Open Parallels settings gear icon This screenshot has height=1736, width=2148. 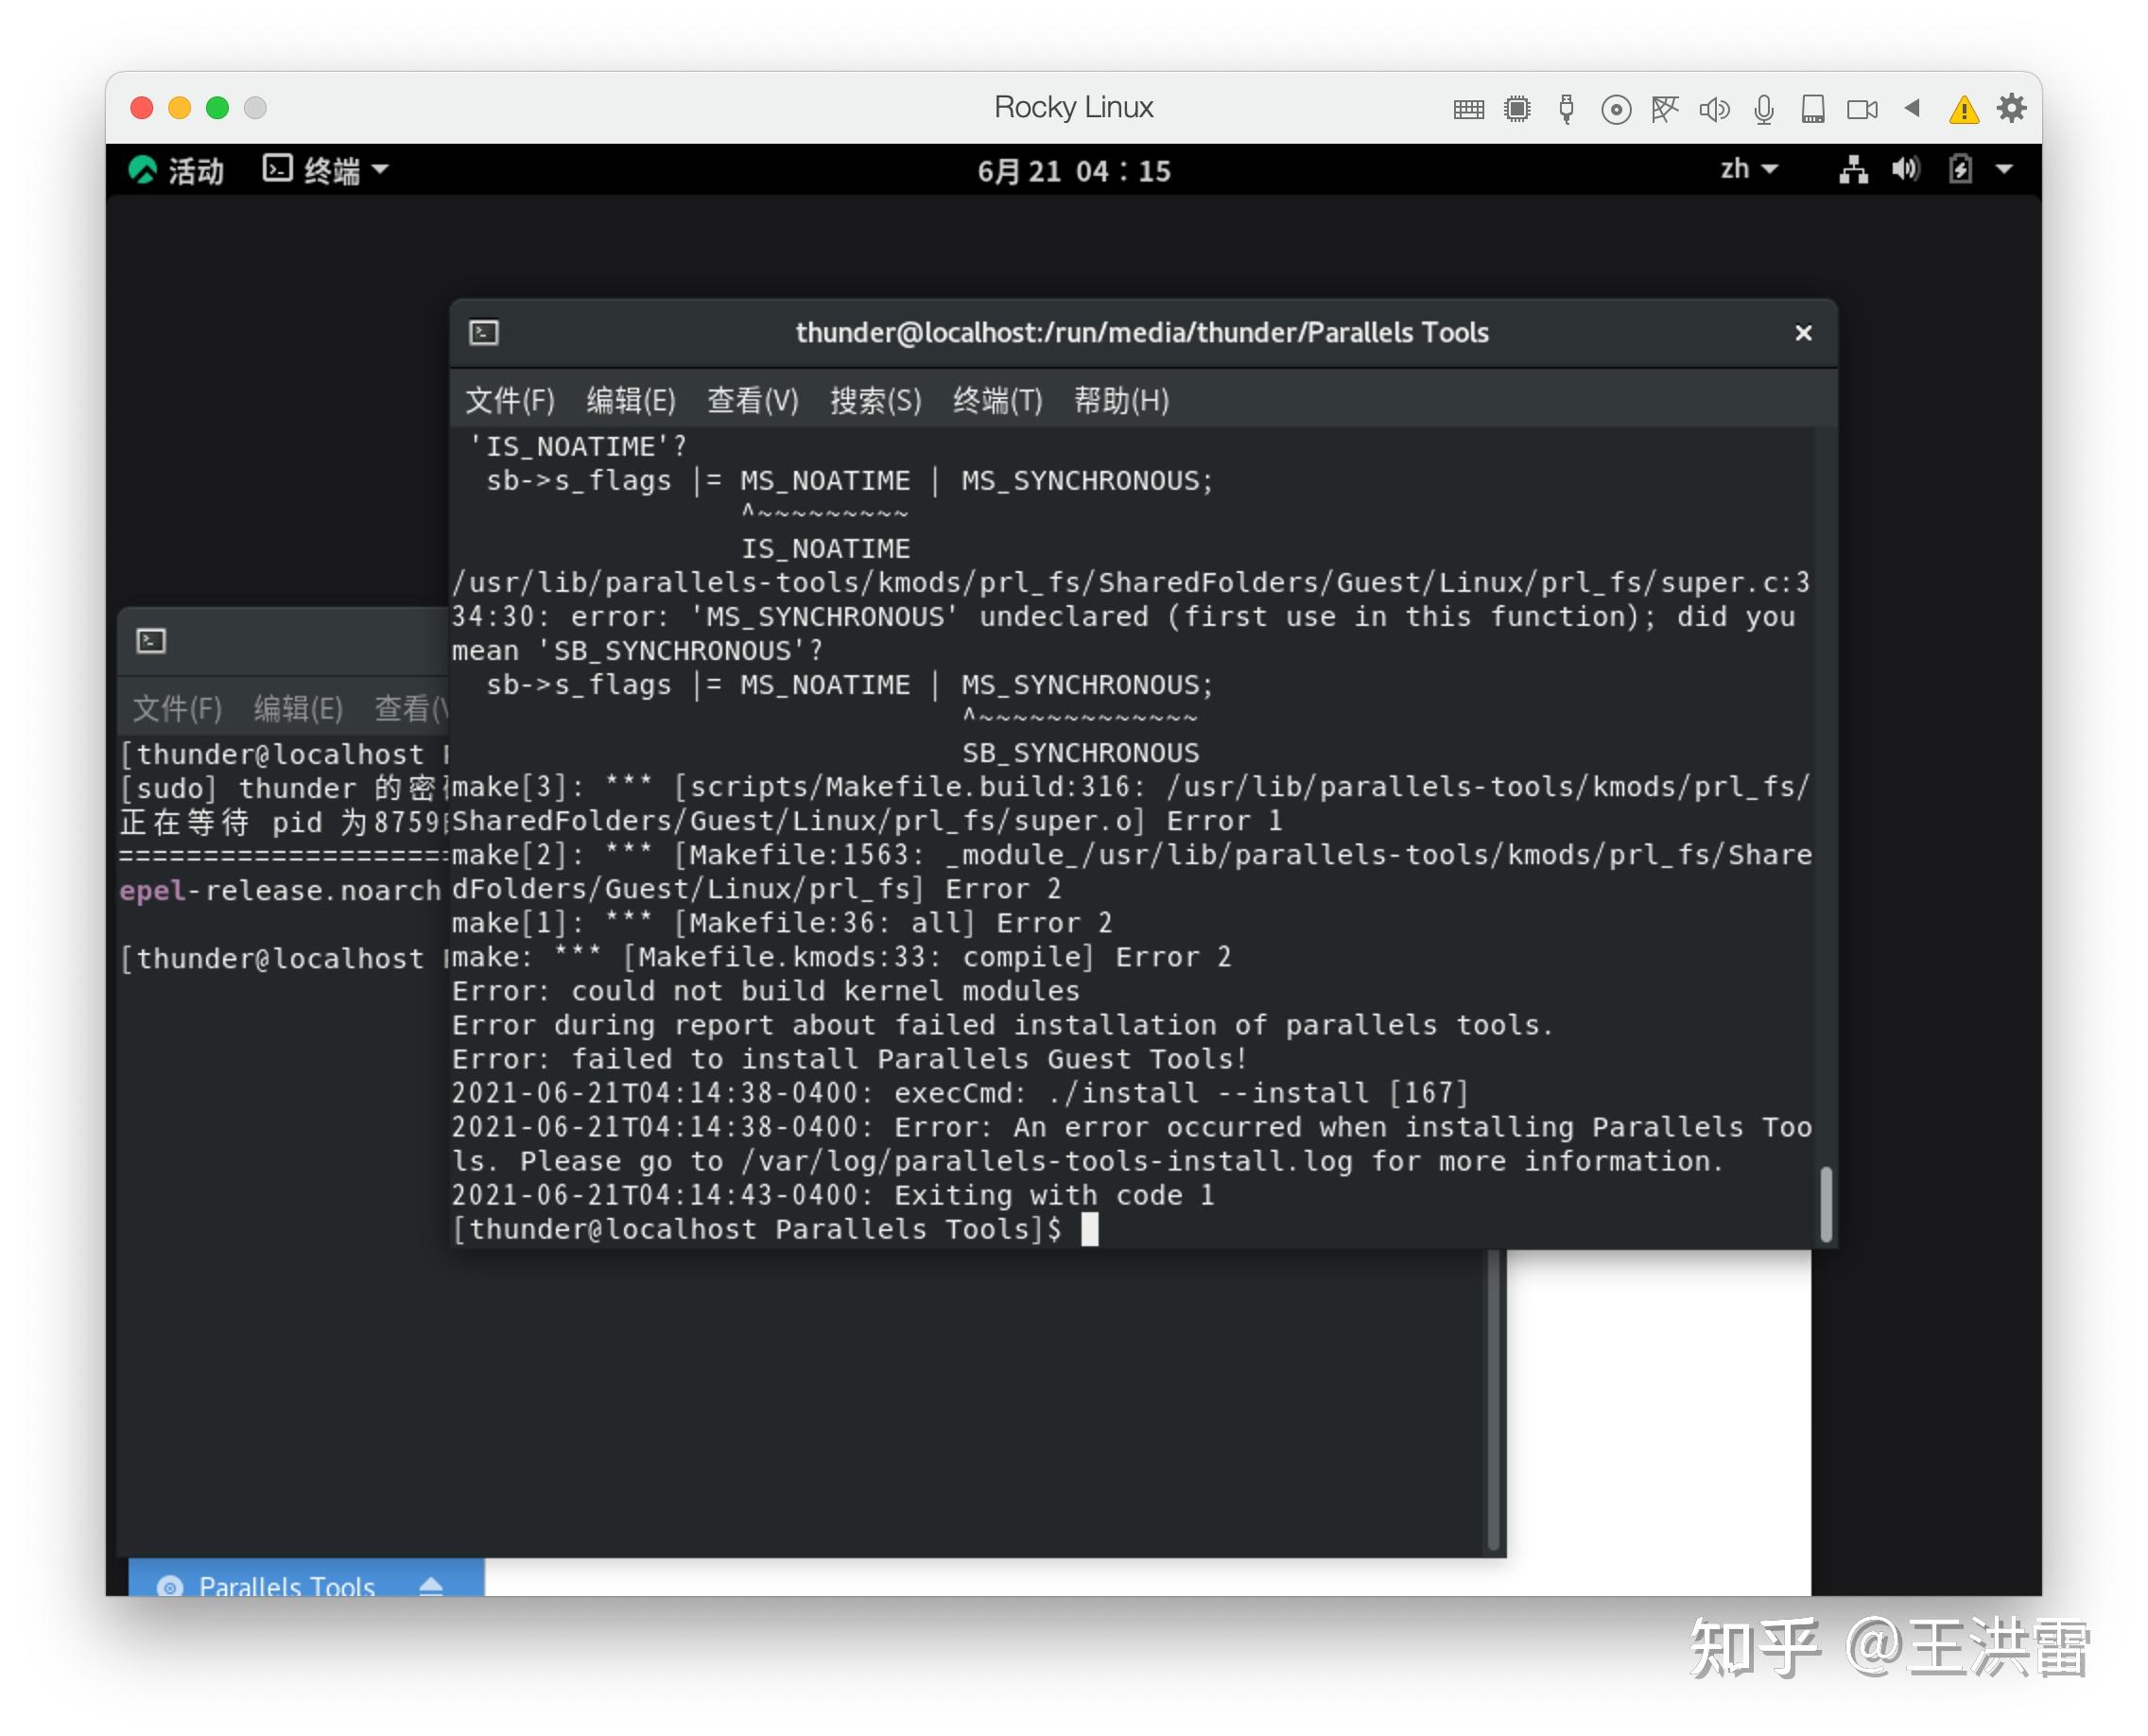[x=2012, y=108]
